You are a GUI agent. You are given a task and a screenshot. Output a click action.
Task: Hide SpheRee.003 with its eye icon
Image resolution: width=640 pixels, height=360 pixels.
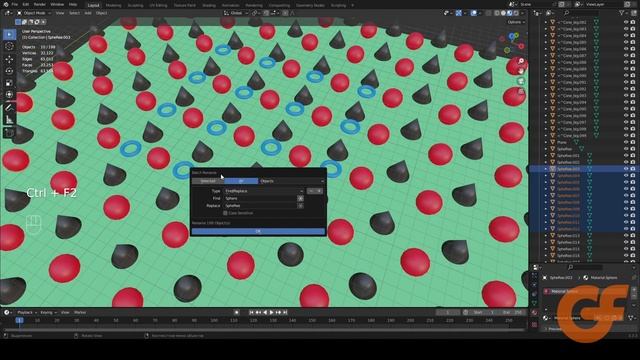(626, 169)
